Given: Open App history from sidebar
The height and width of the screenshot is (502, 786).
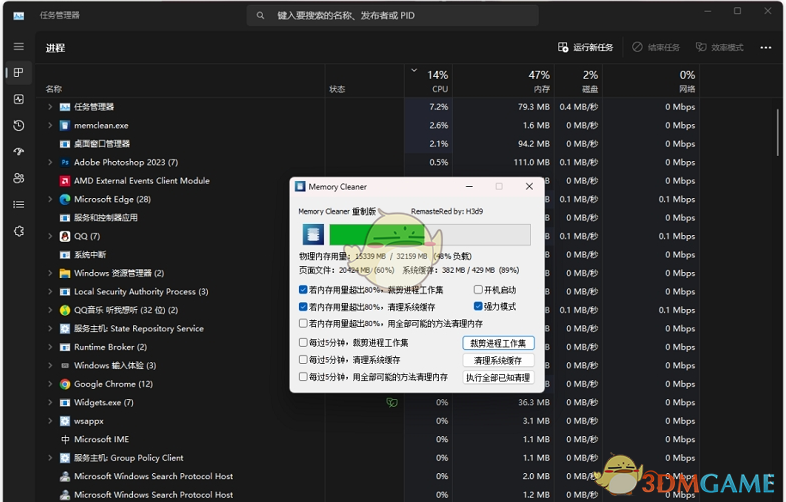Looking at the screenshot, I should (18, 125).
